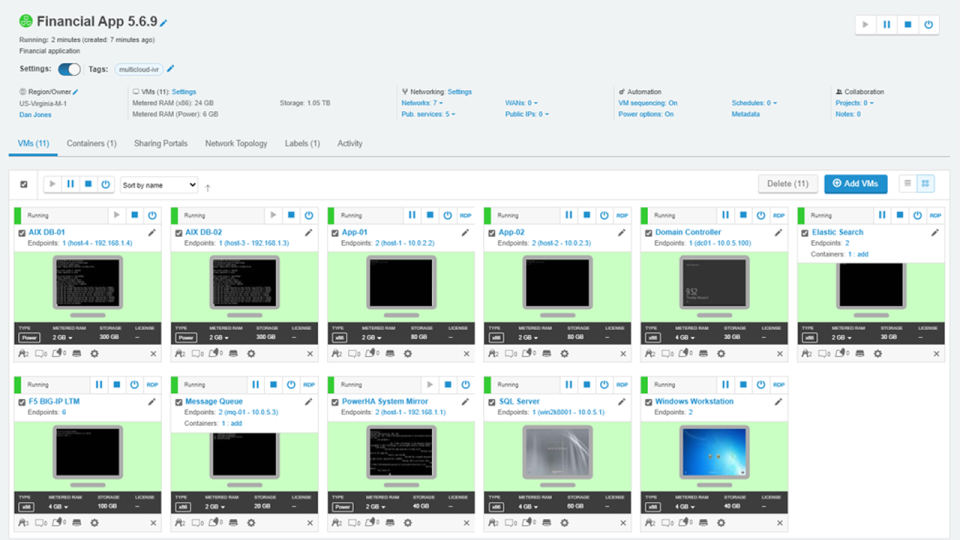Open the Windows Workstation desktop thumbnail
960x540 pixels.
pyautogui.click(x=714, y=453)
